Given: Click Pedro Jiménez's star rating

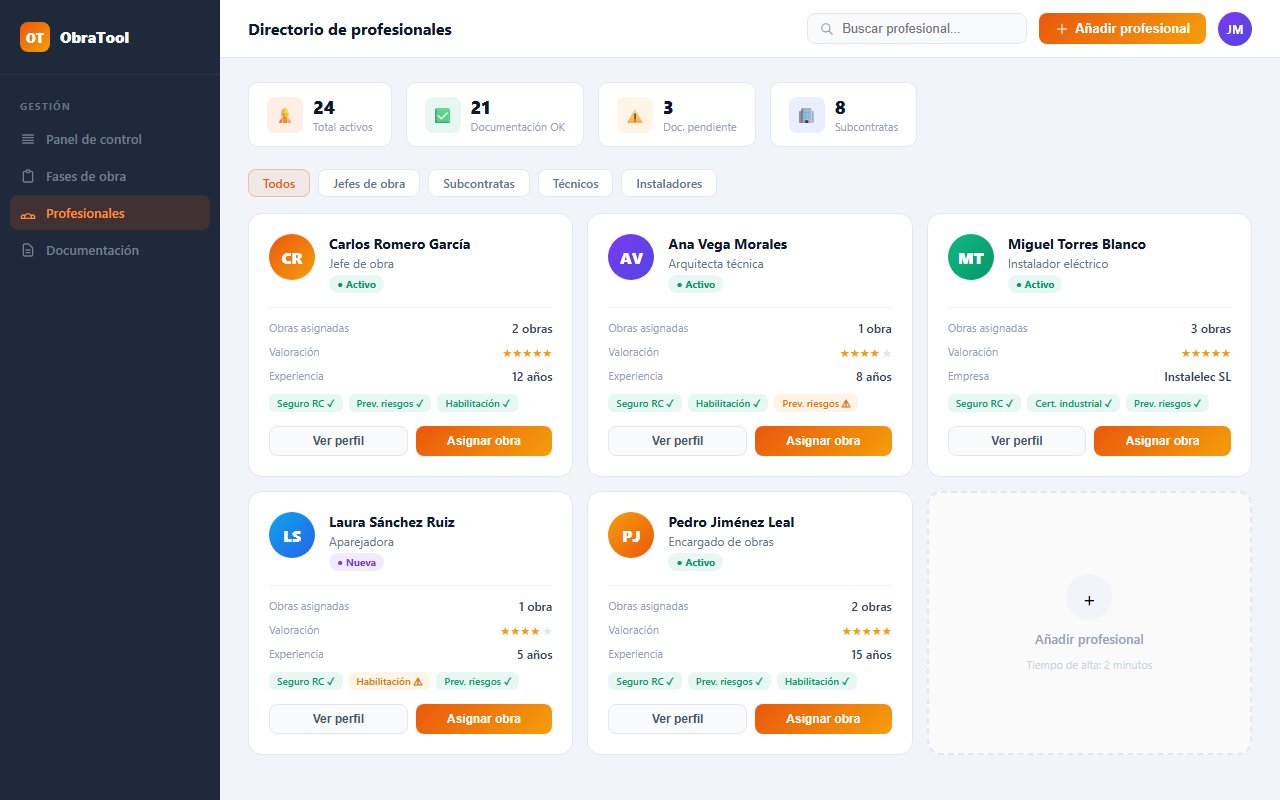Looking at the screenshot, I should pyautogui.click(x=866, y=631).
